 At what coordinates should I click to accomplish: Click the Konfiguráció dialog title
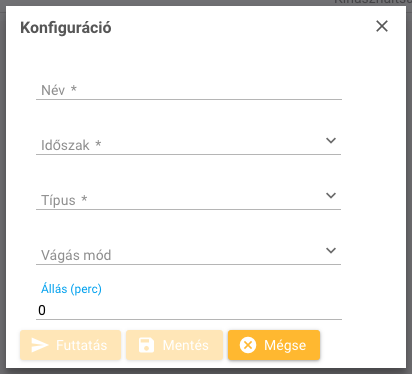66,28
